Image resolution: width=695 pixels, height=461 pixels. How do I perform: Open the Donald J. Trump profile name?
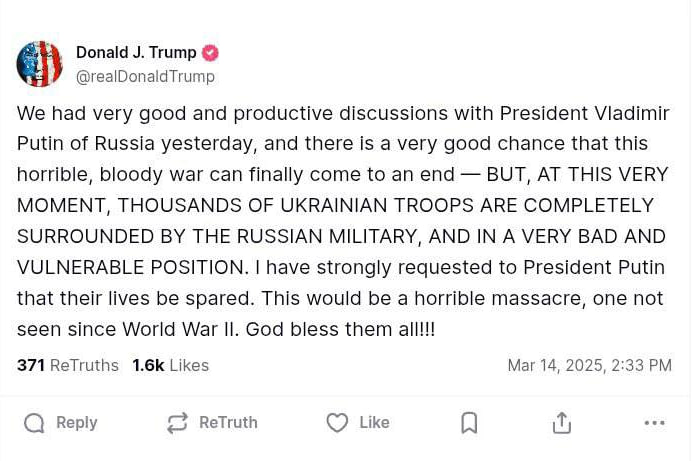[x=136, y=53]
